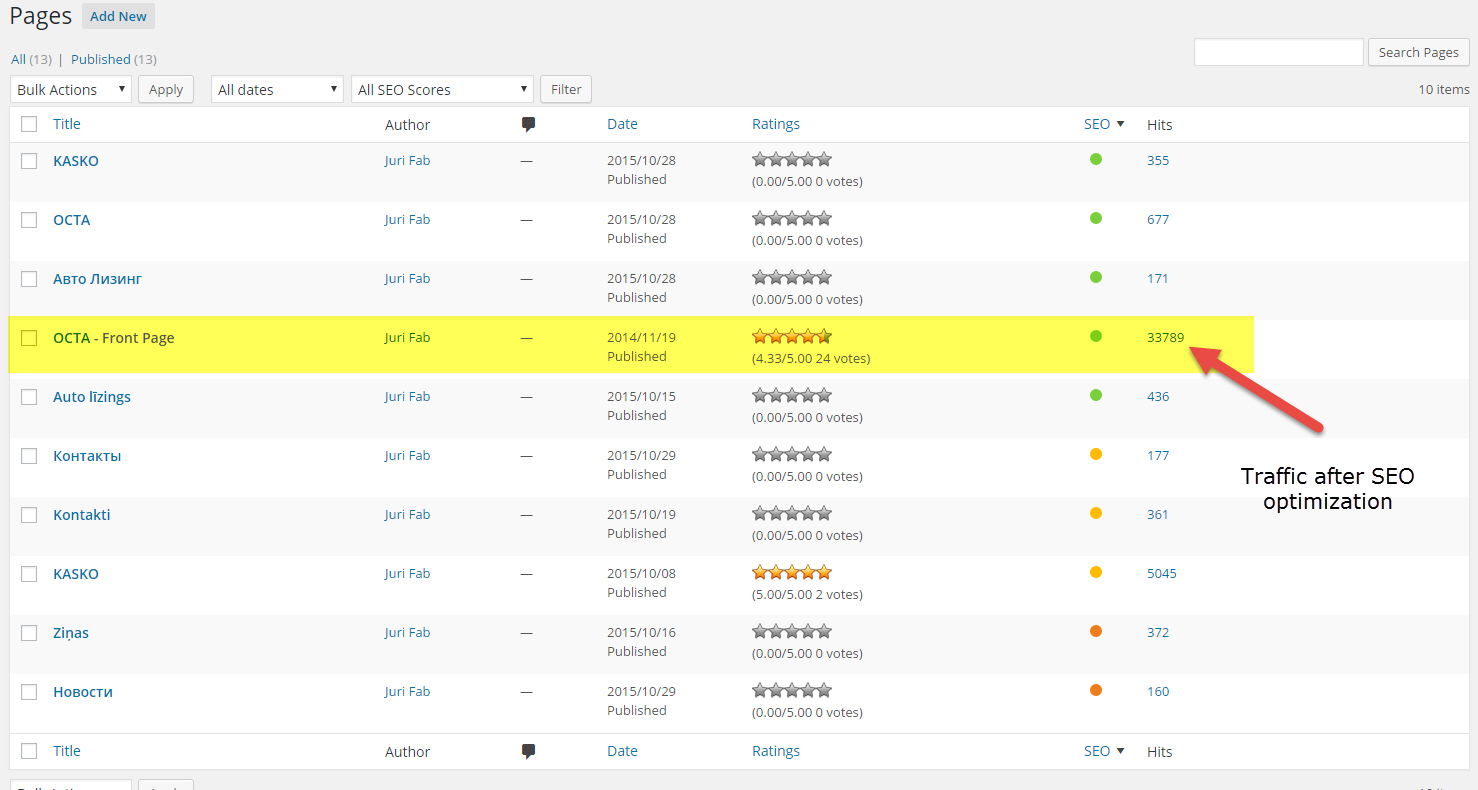Click the comments bubble icon in header
Viewport: 1478px width, 790px height.
[528, 125]
